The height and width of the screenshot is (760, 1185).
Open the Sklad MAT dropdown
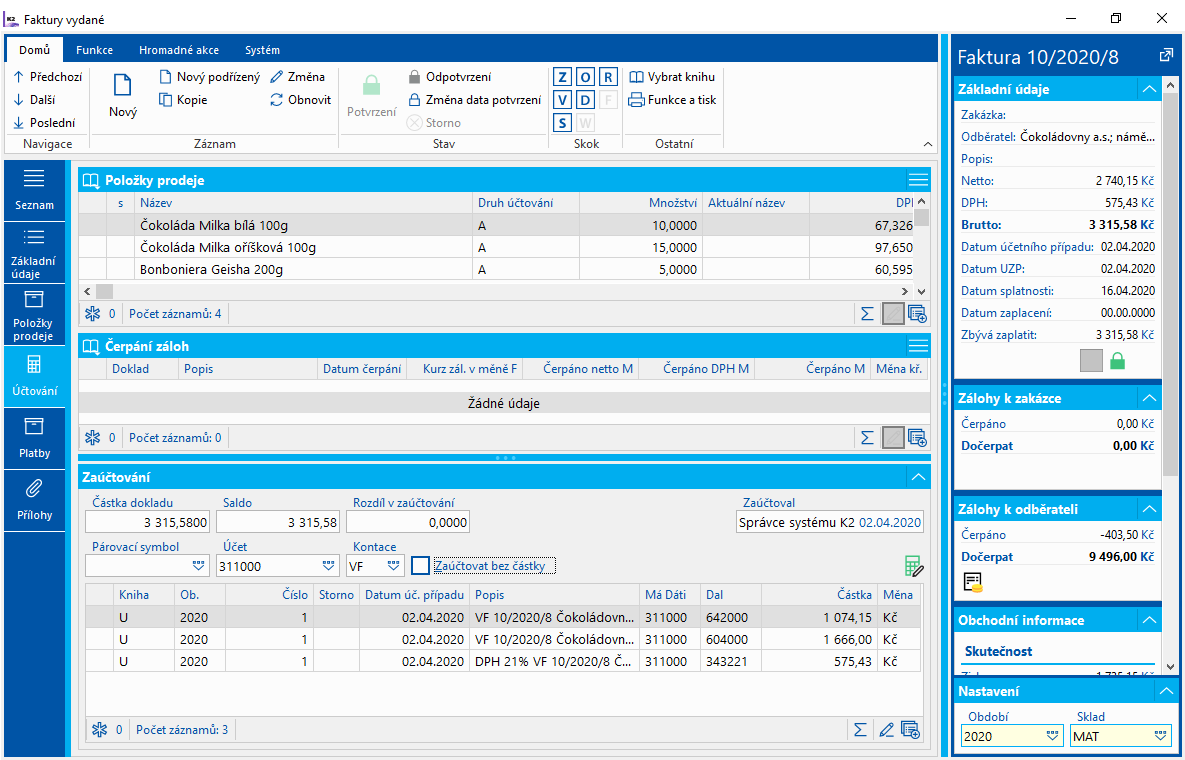pos(1161,736)
